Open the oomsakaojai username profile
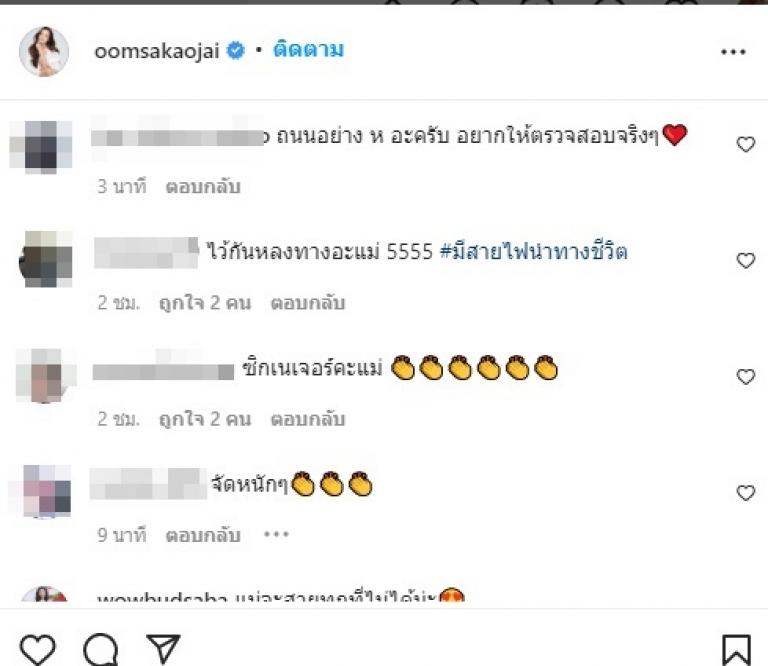Image resolution: width=768 pixels, height=666 pixels. point(157,51)
